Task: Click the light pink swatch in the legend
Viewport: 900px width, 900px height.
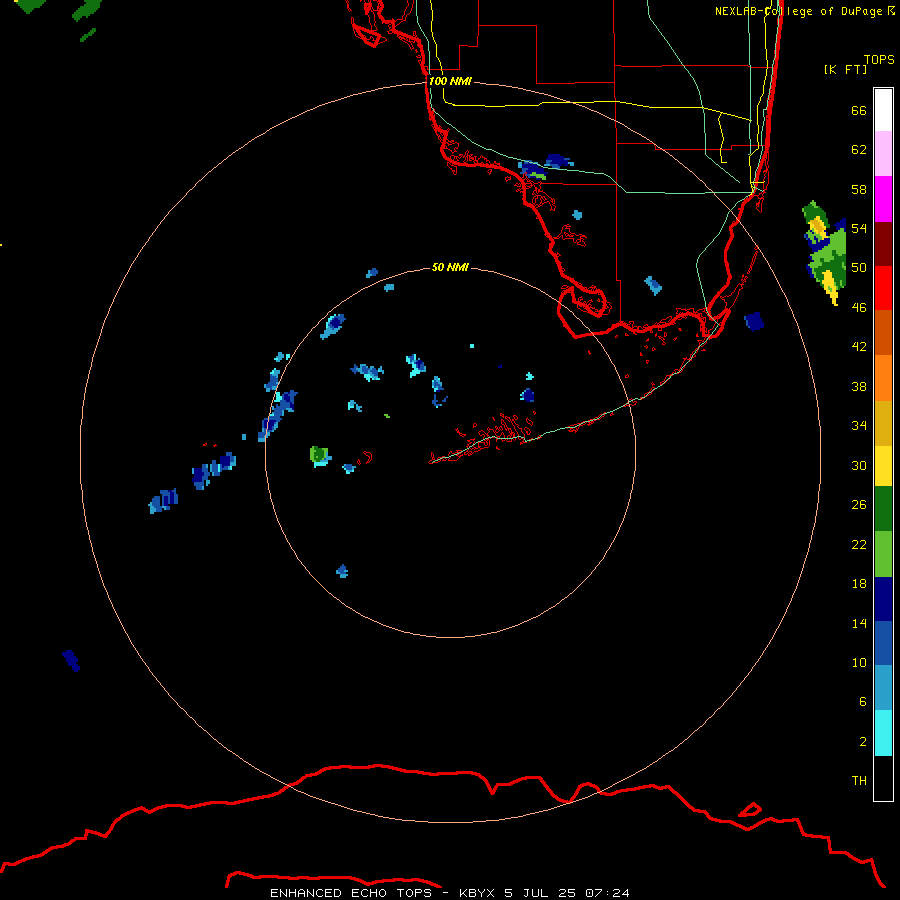Action: click(883, 154)
